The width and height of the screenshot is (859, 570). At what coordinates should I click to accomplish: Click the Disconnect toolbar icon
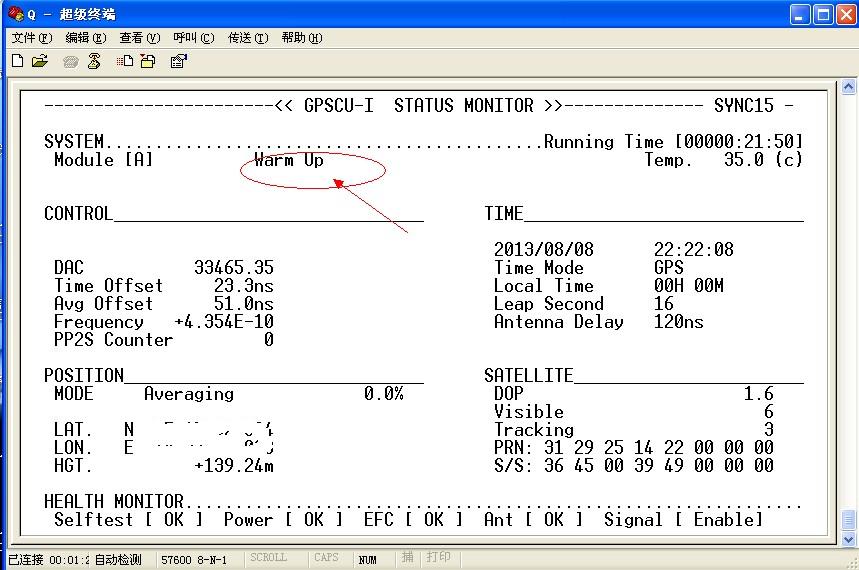click(94, 61)
